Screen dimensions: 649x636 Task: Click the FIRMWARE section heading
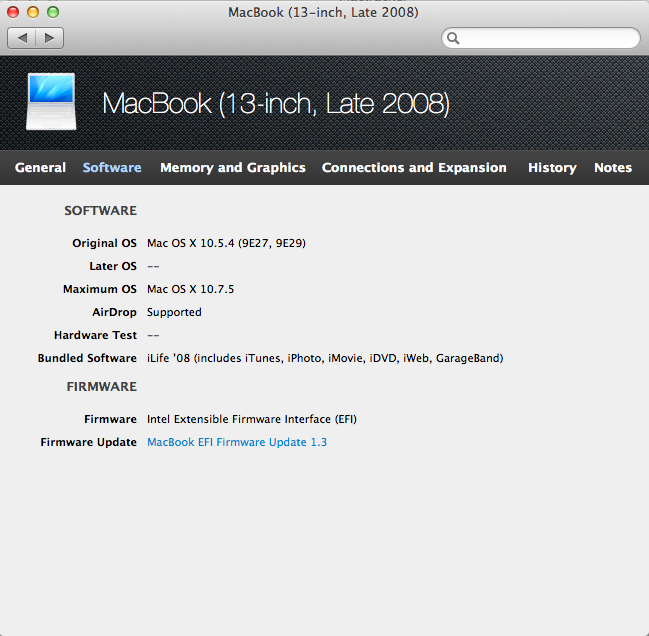click(x=101, y=386)
